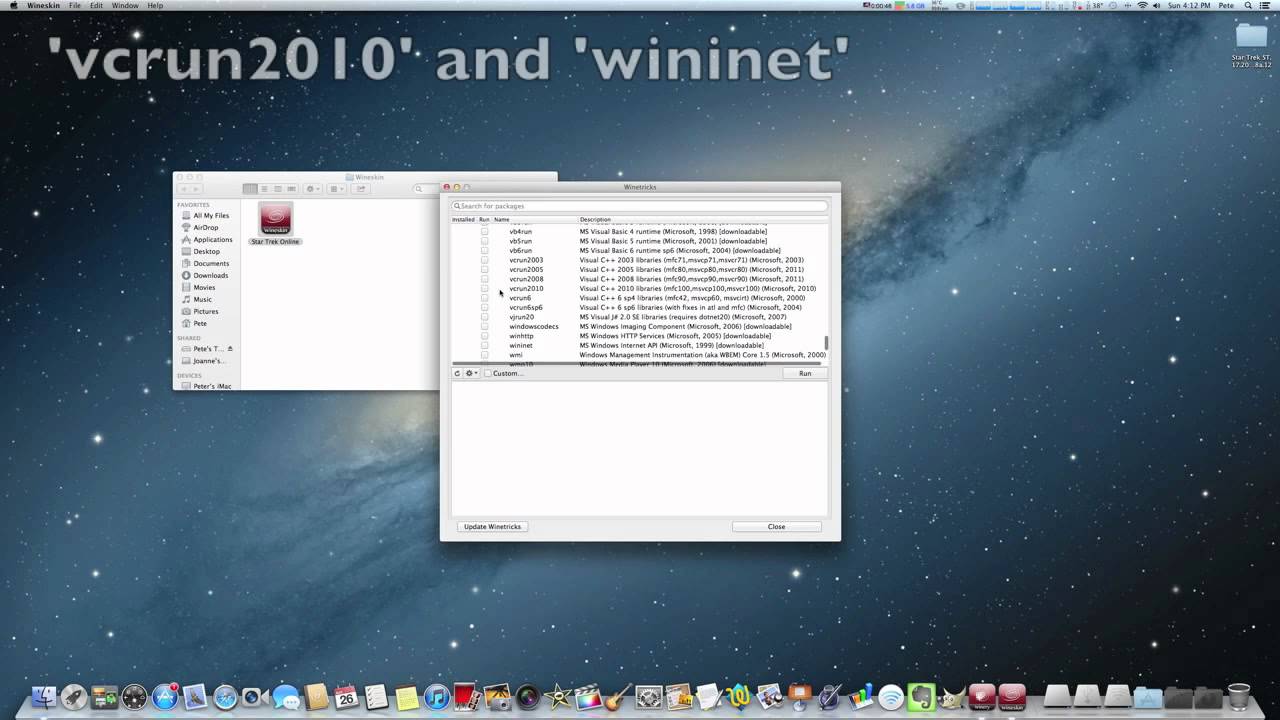Switch Finder to icon view
The image size is (1280, 720).
coord(250,189)
